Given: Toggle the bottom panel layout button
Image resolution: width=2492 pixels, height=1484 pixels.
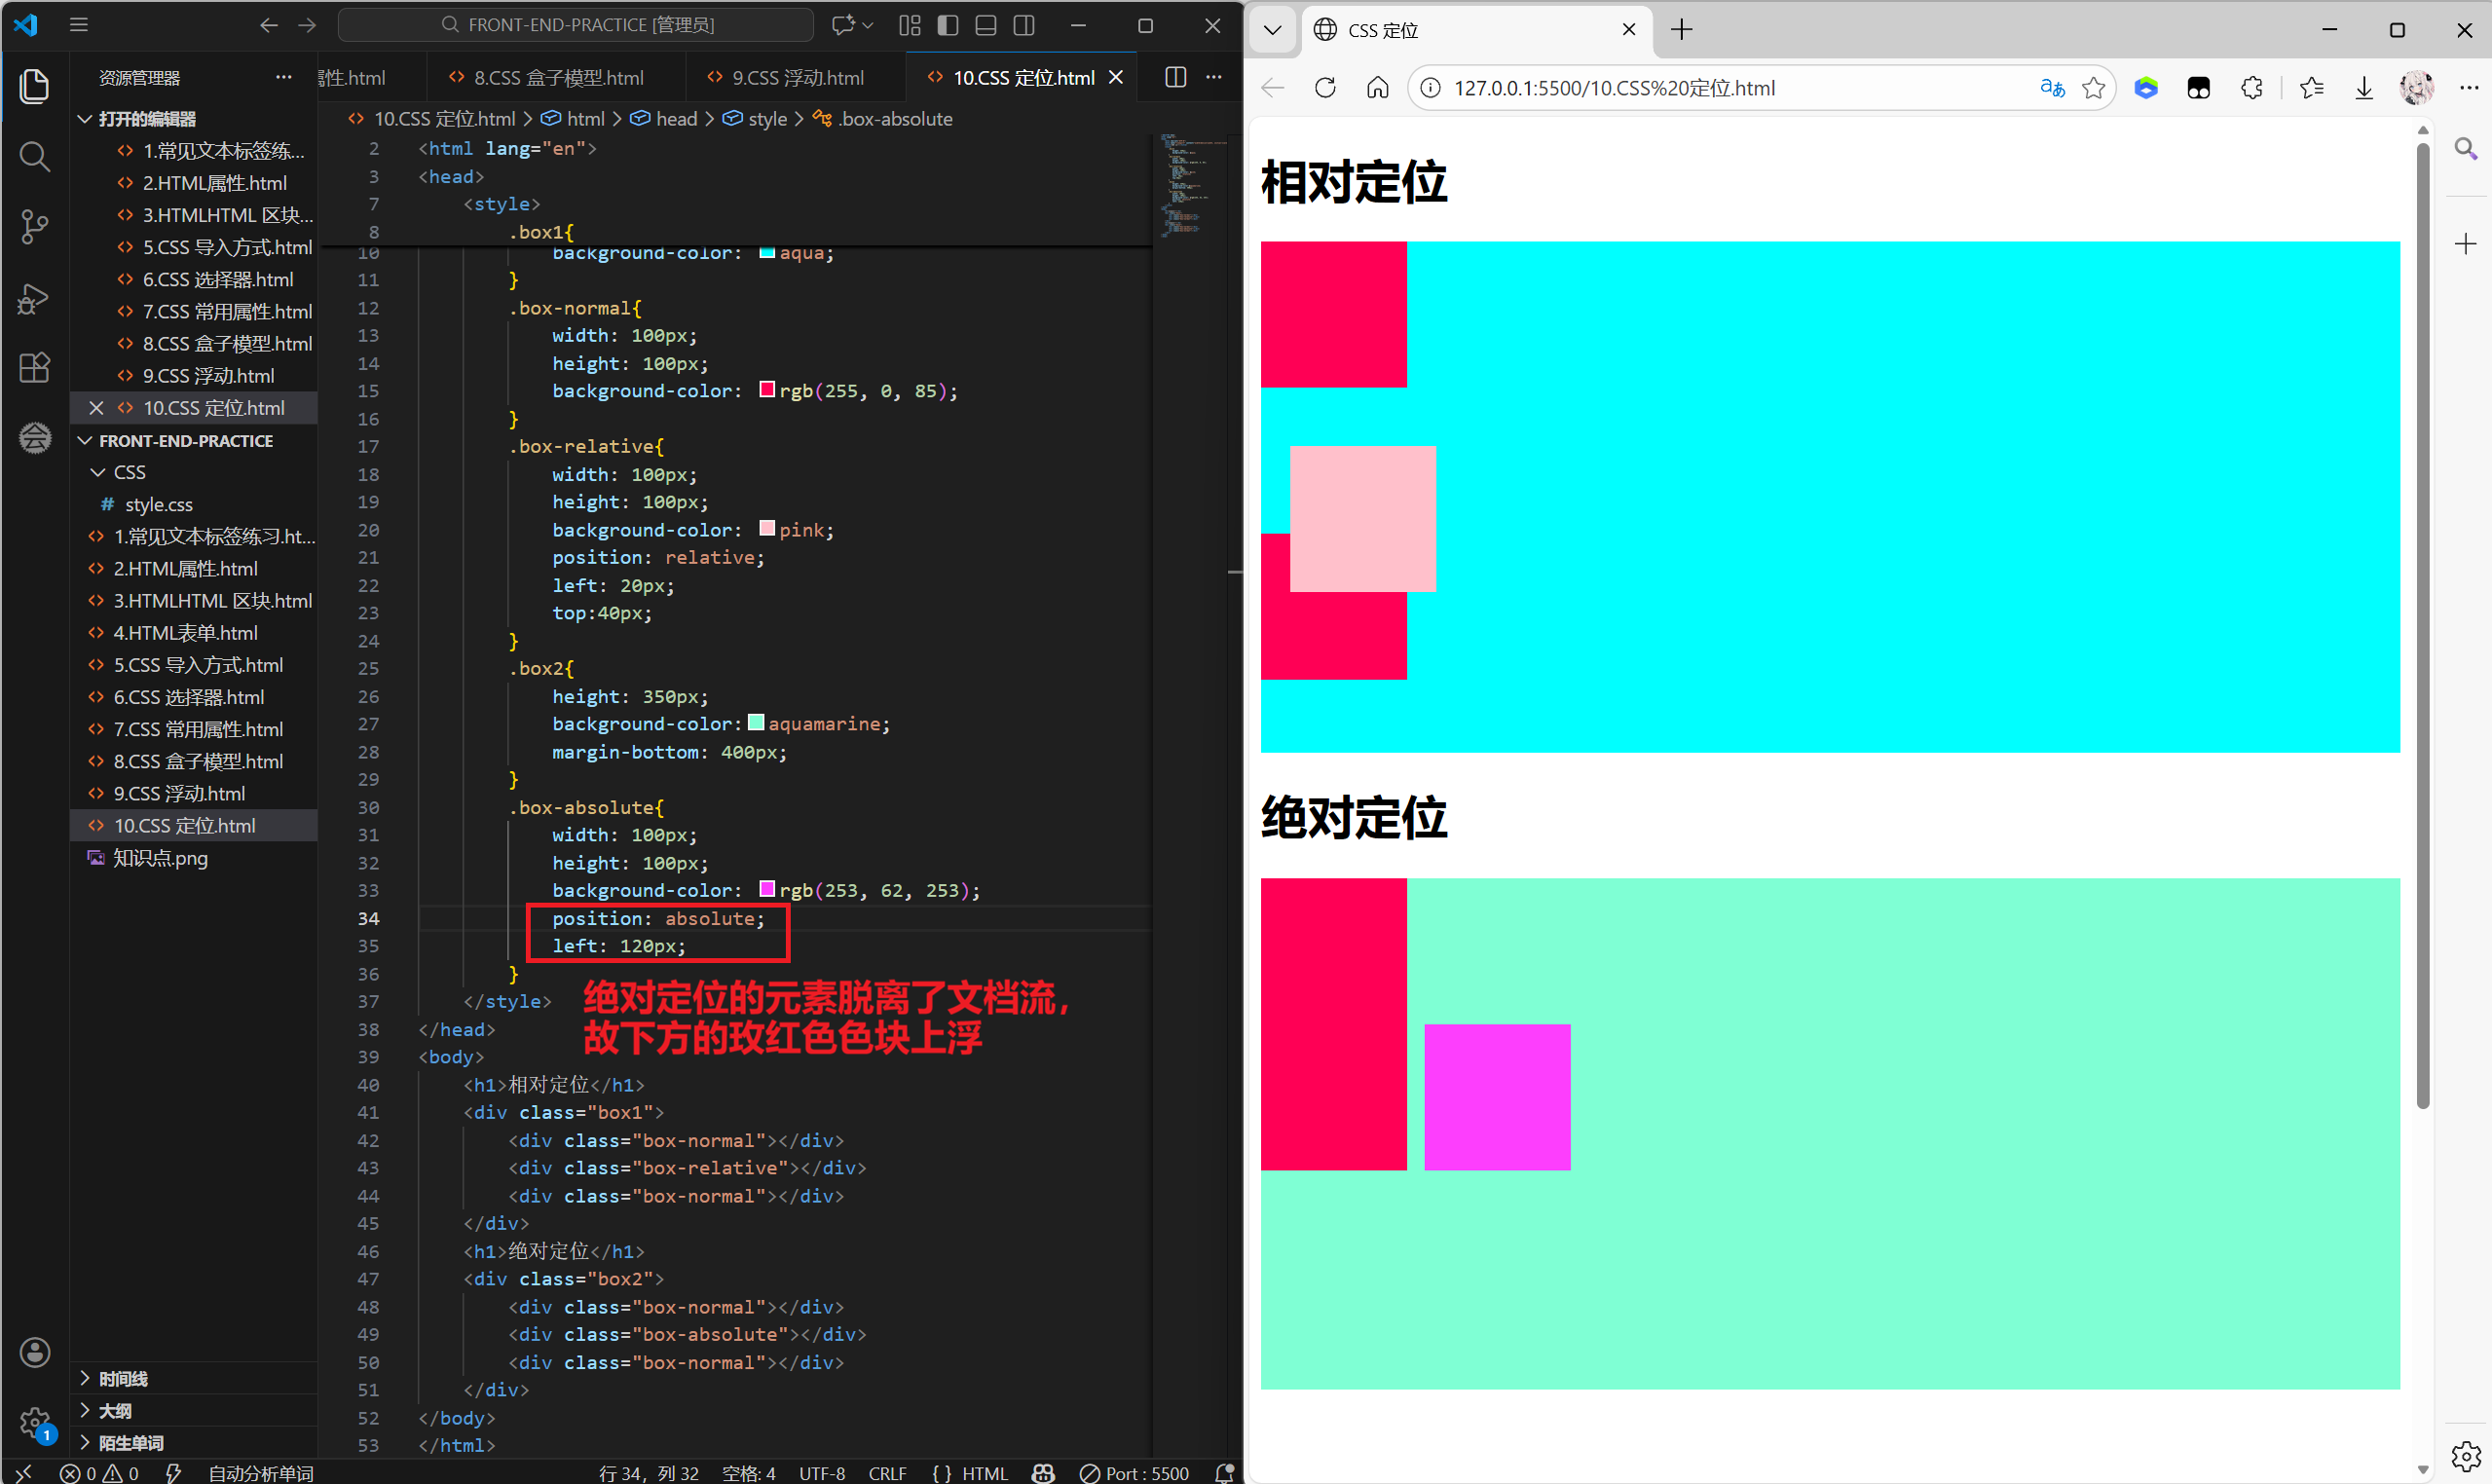Looking at the screenshot, I should point(986,25).
